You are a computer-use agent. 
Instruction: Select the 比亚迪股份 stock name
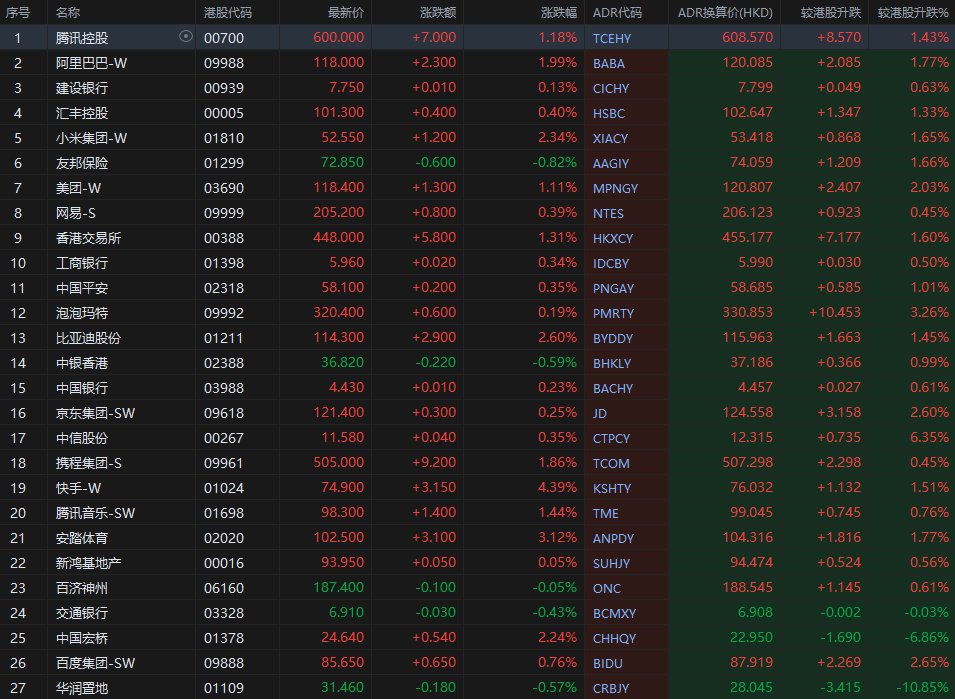pyautogui.click(x=88, y=337)
